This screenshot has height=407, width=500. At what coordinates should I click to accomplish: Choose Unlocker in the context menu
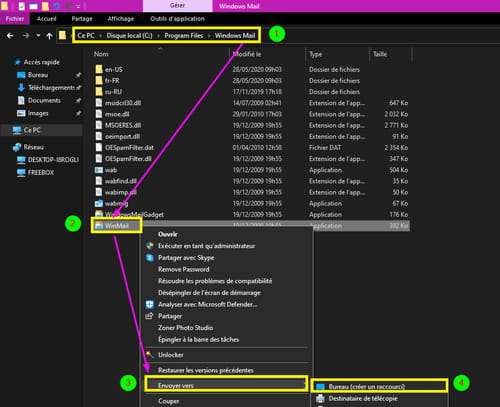171,355
